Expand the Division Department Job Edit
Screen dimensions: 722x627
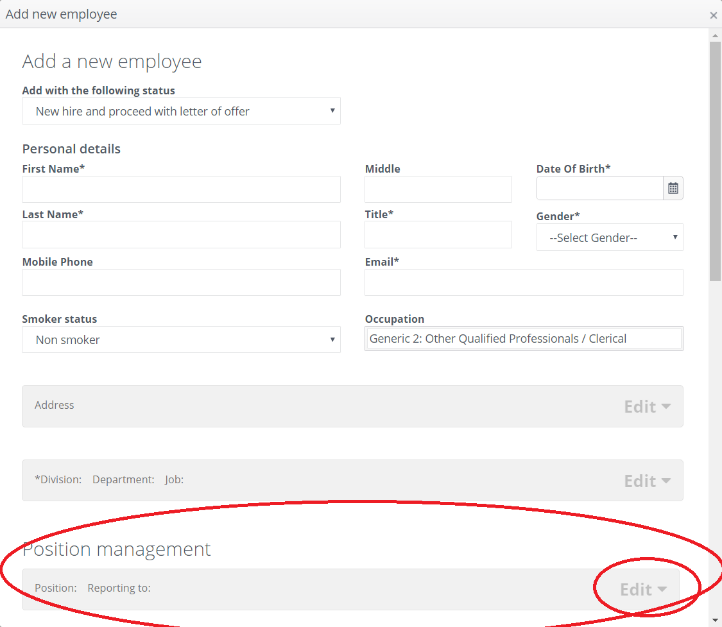(647, 481)
